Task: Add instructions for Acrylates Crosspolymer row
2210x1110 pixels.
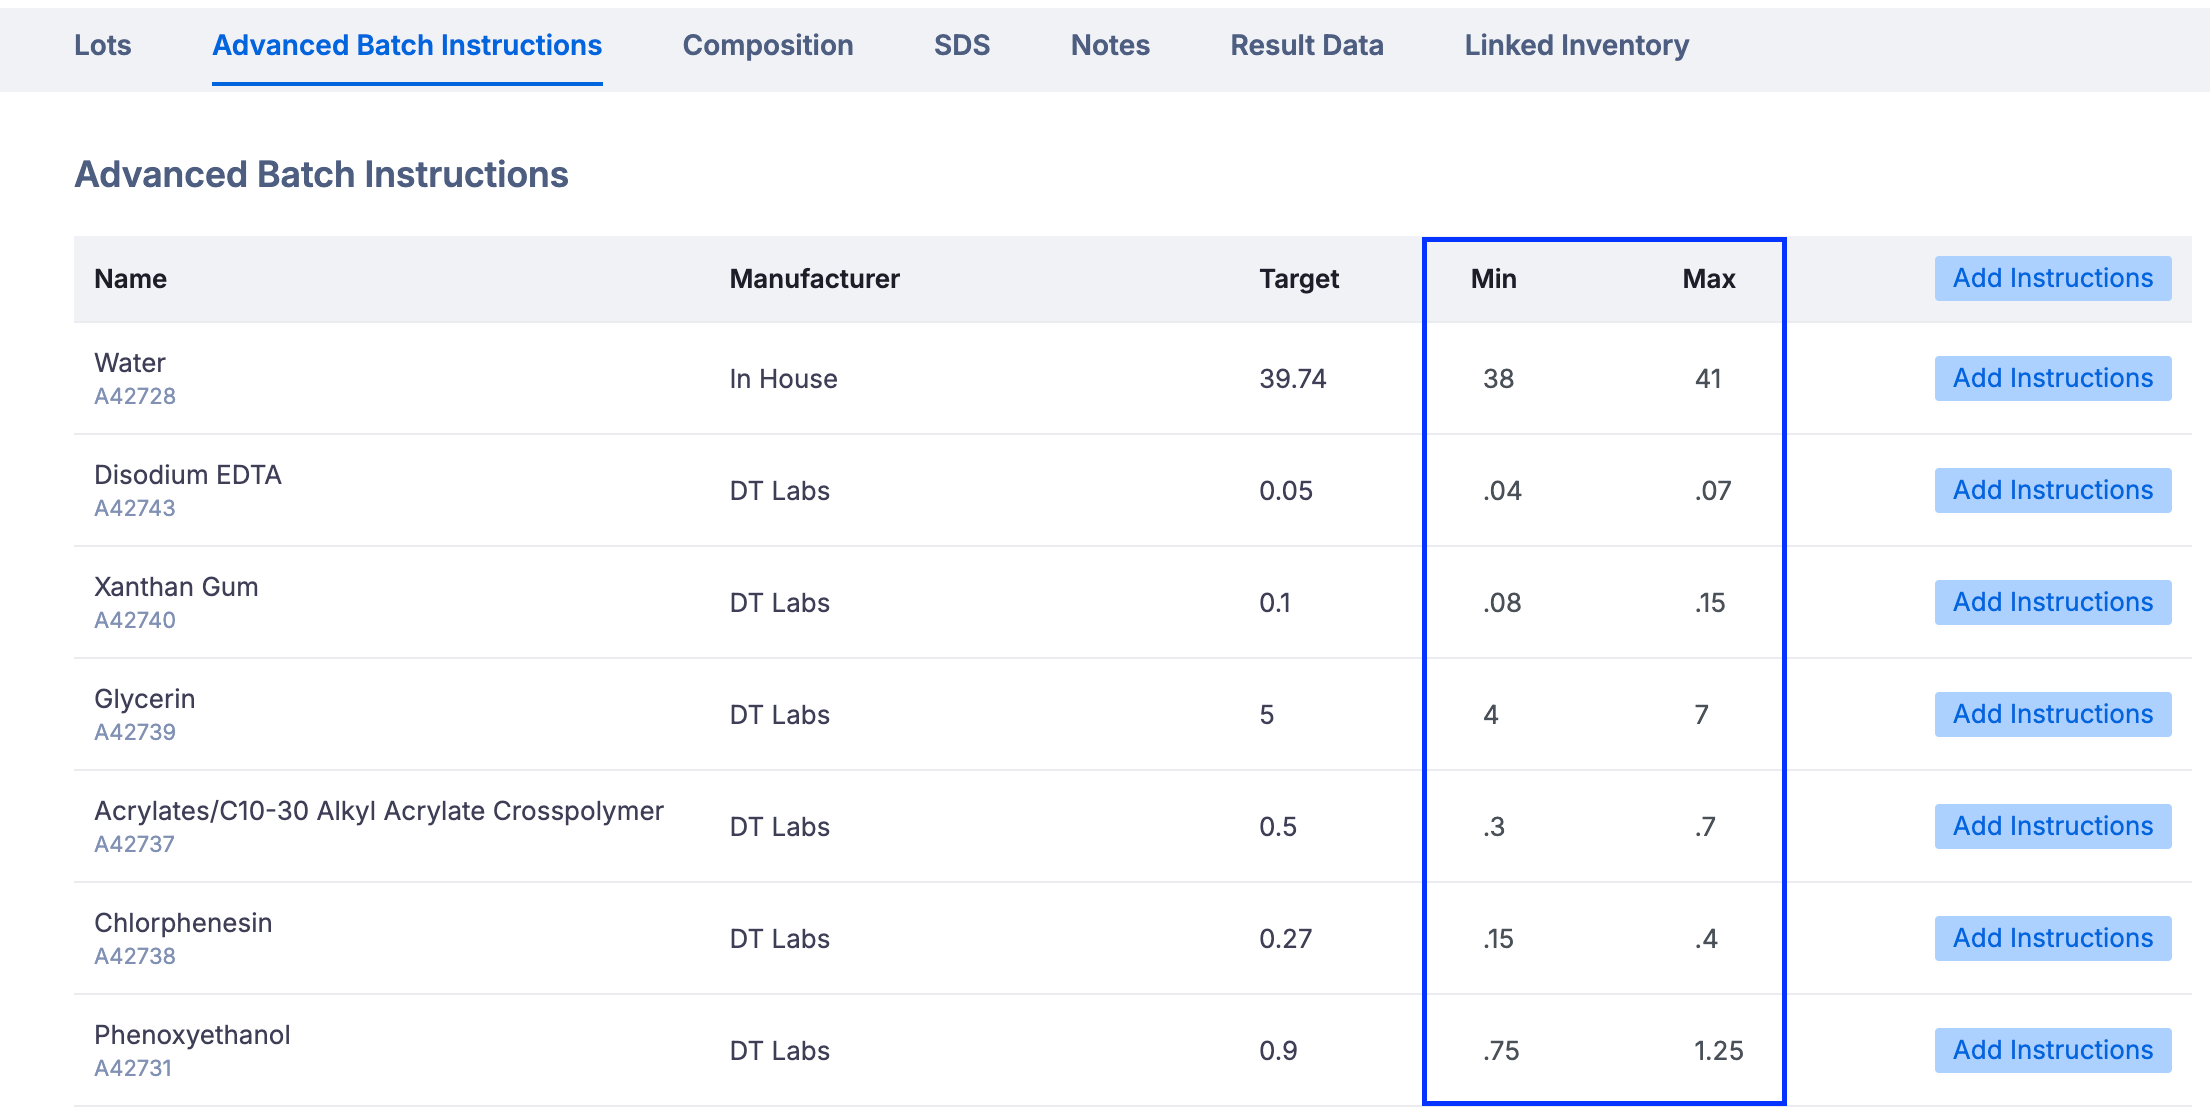Action: coord(2052,826)
